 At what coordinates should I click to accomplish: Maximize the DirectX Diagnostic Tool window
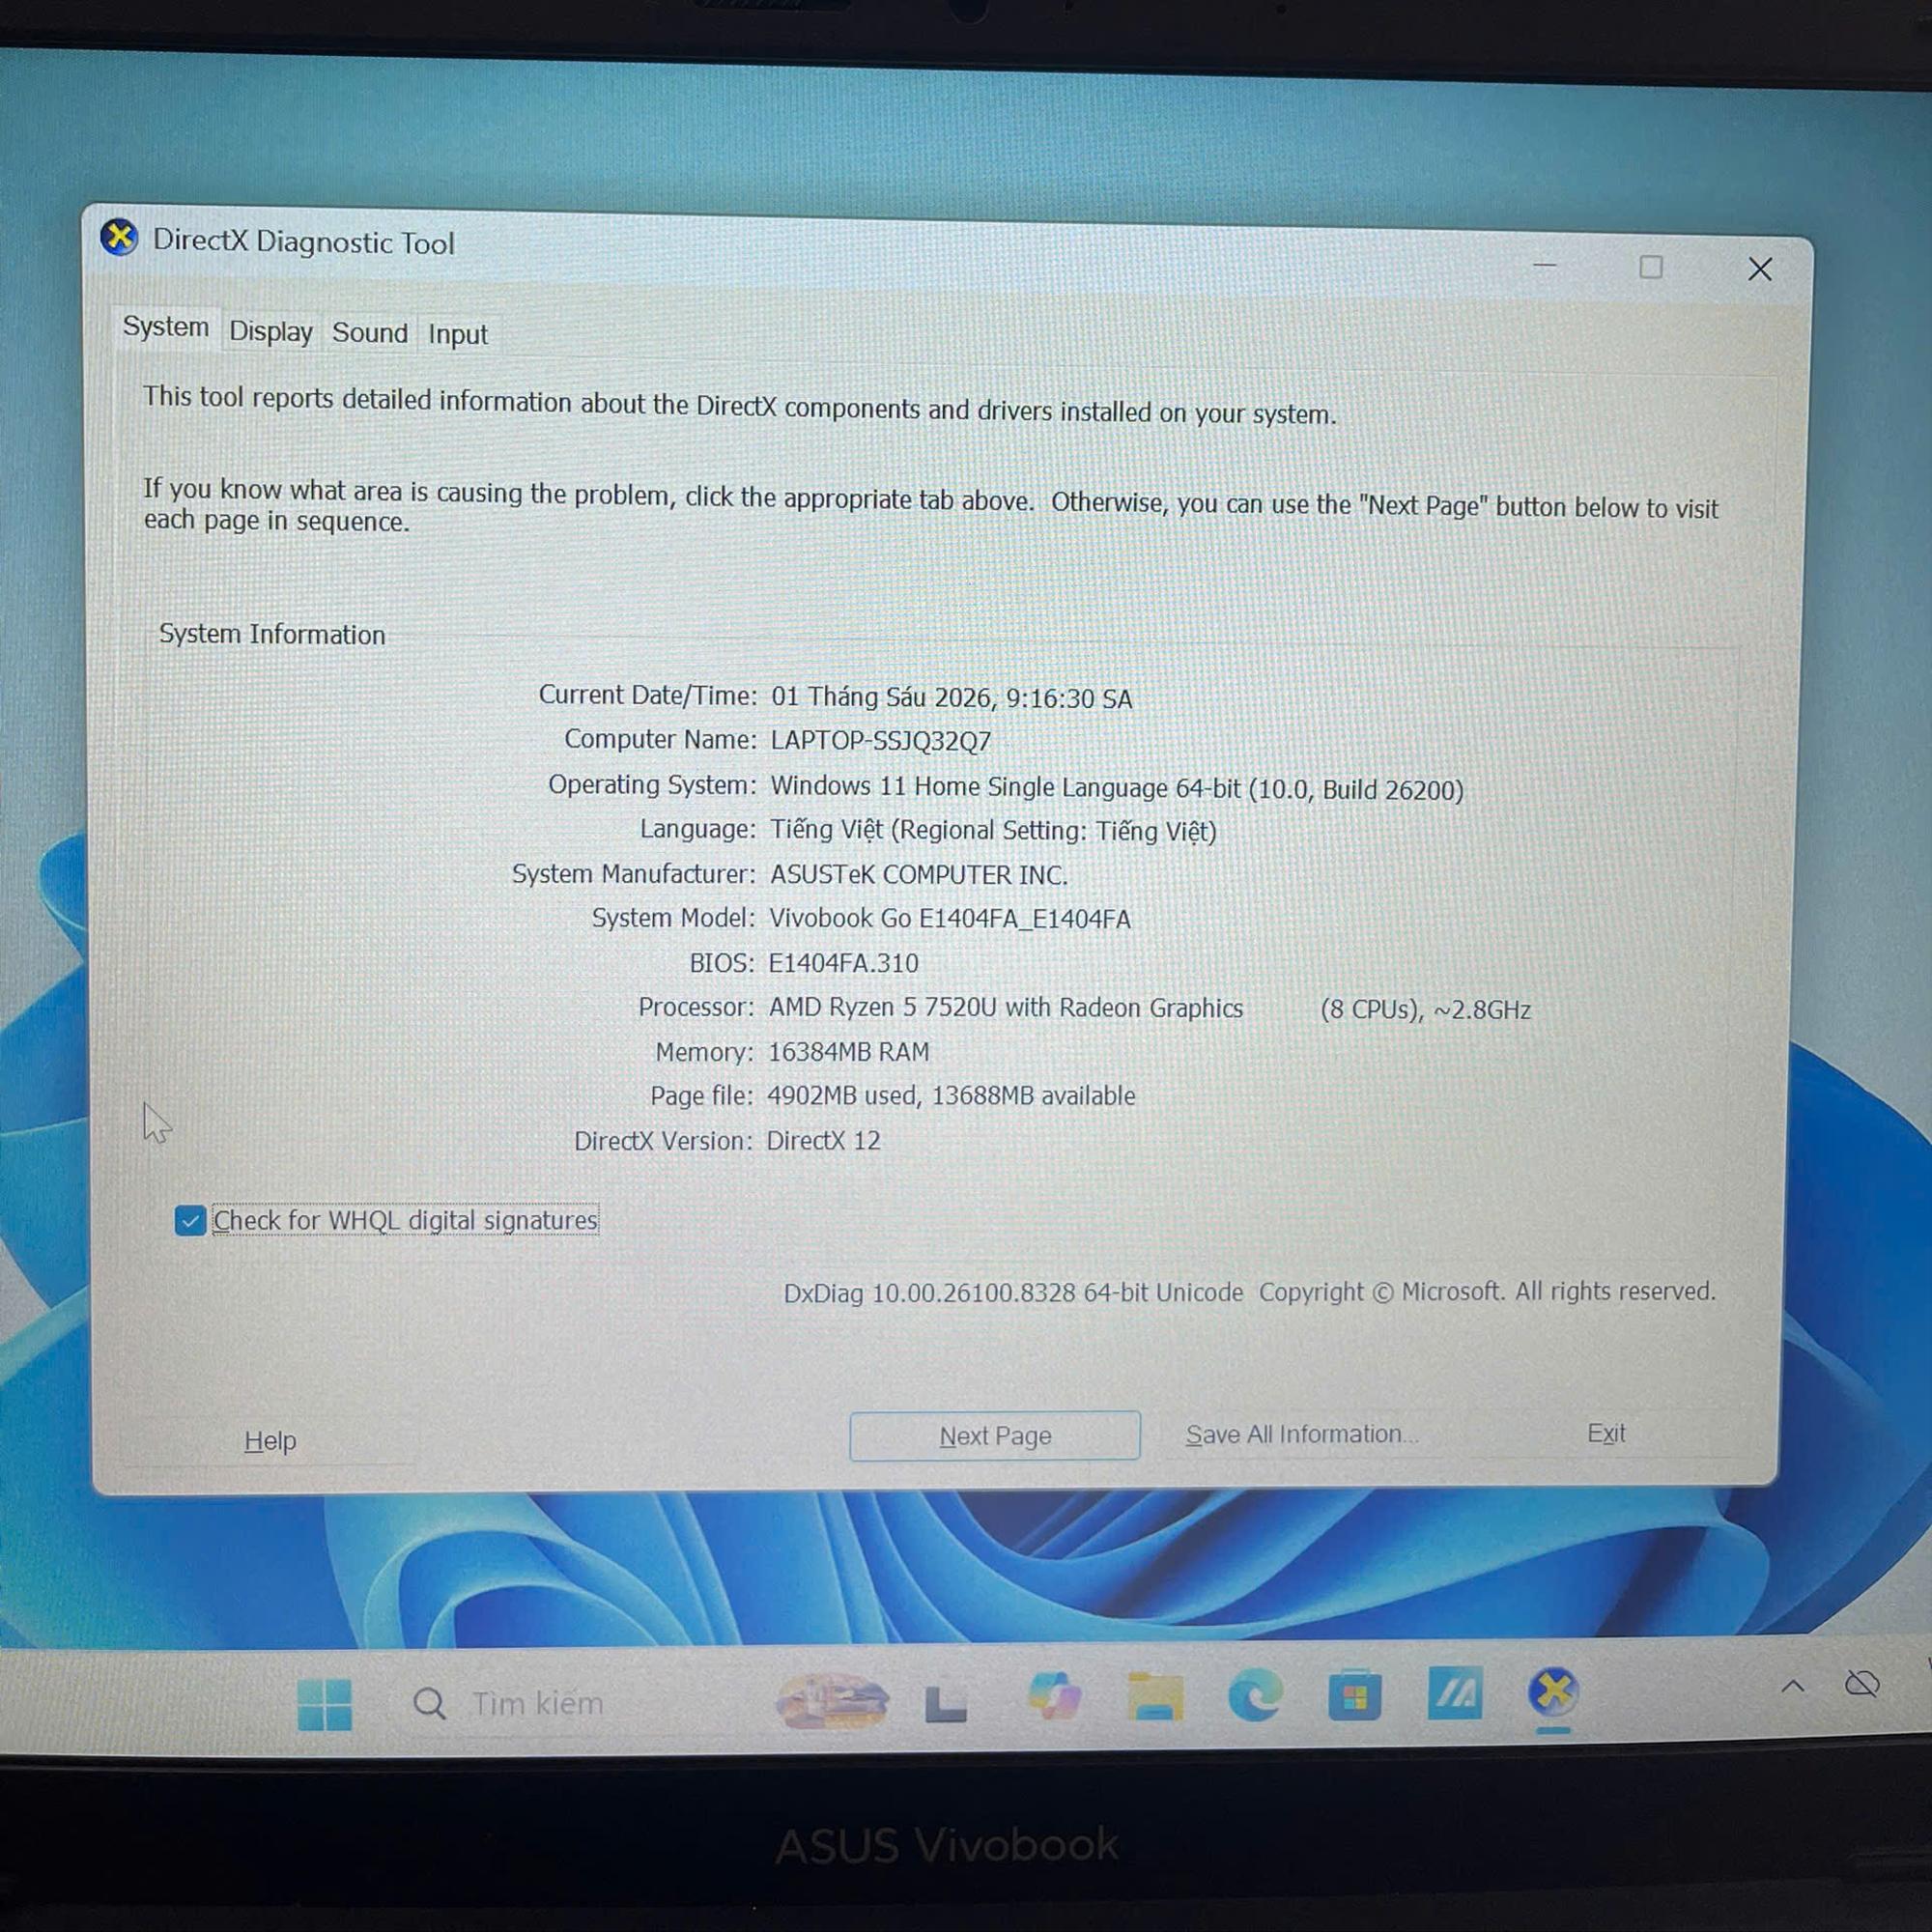point(1651,267)
